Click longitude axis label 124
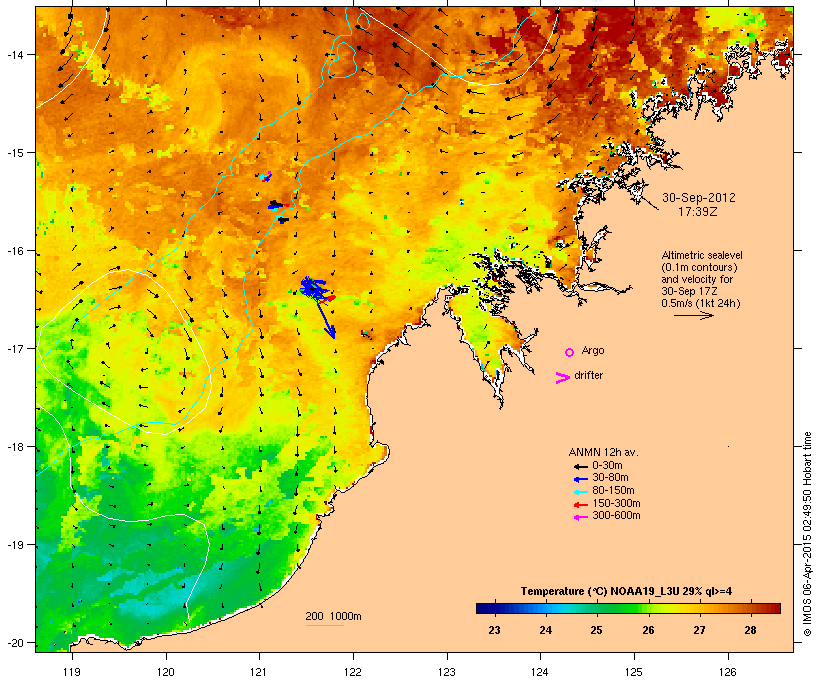 (x=540, y=672)
